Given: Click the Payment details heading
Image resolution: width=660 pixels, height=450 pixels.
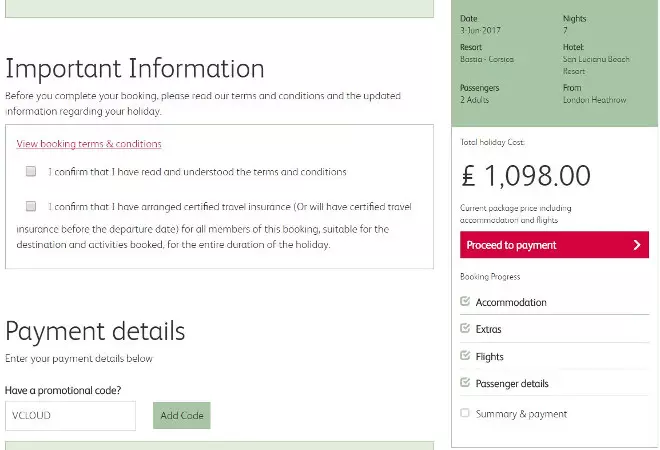Looking at the screenshot, I should click(x=95, y=331).
